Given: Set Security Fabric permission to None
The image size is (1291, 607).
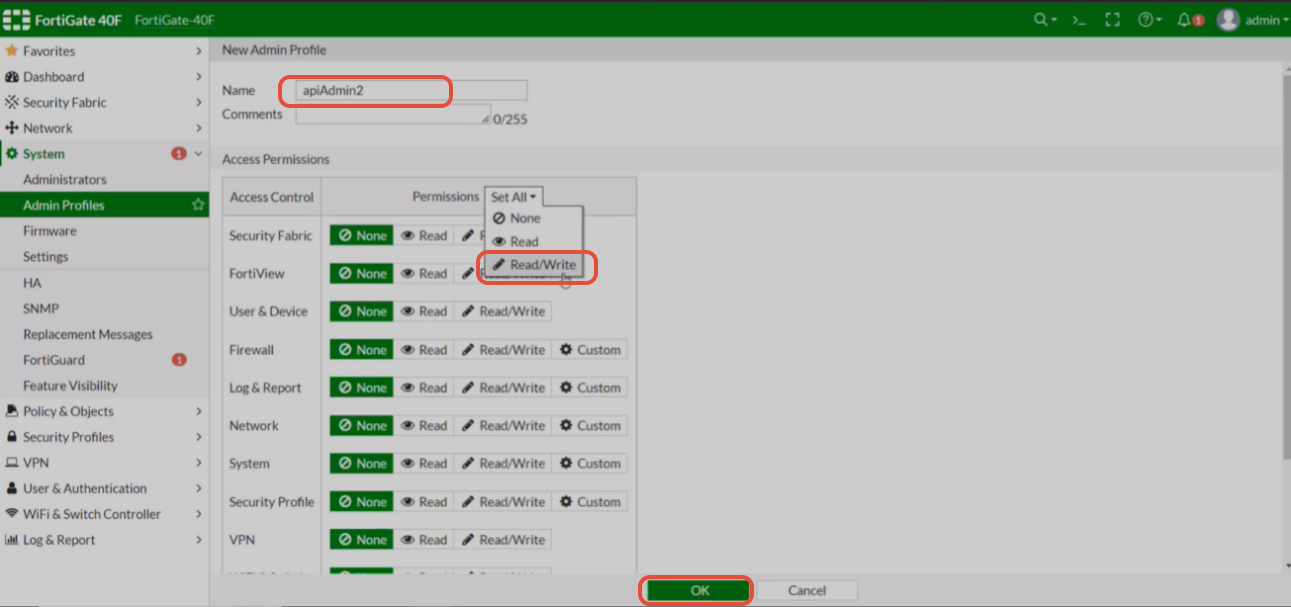Looking at the screenshot, I should pos(362,236).
